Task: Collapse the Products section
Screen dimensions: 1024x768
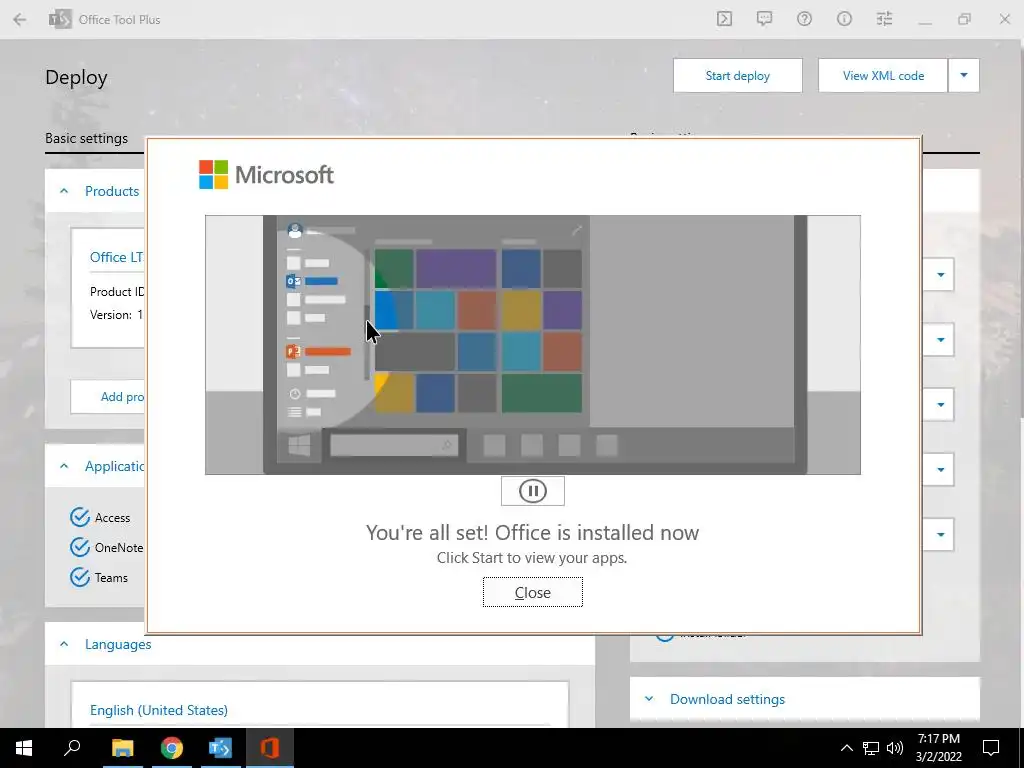Action: [x=64, y=191]
